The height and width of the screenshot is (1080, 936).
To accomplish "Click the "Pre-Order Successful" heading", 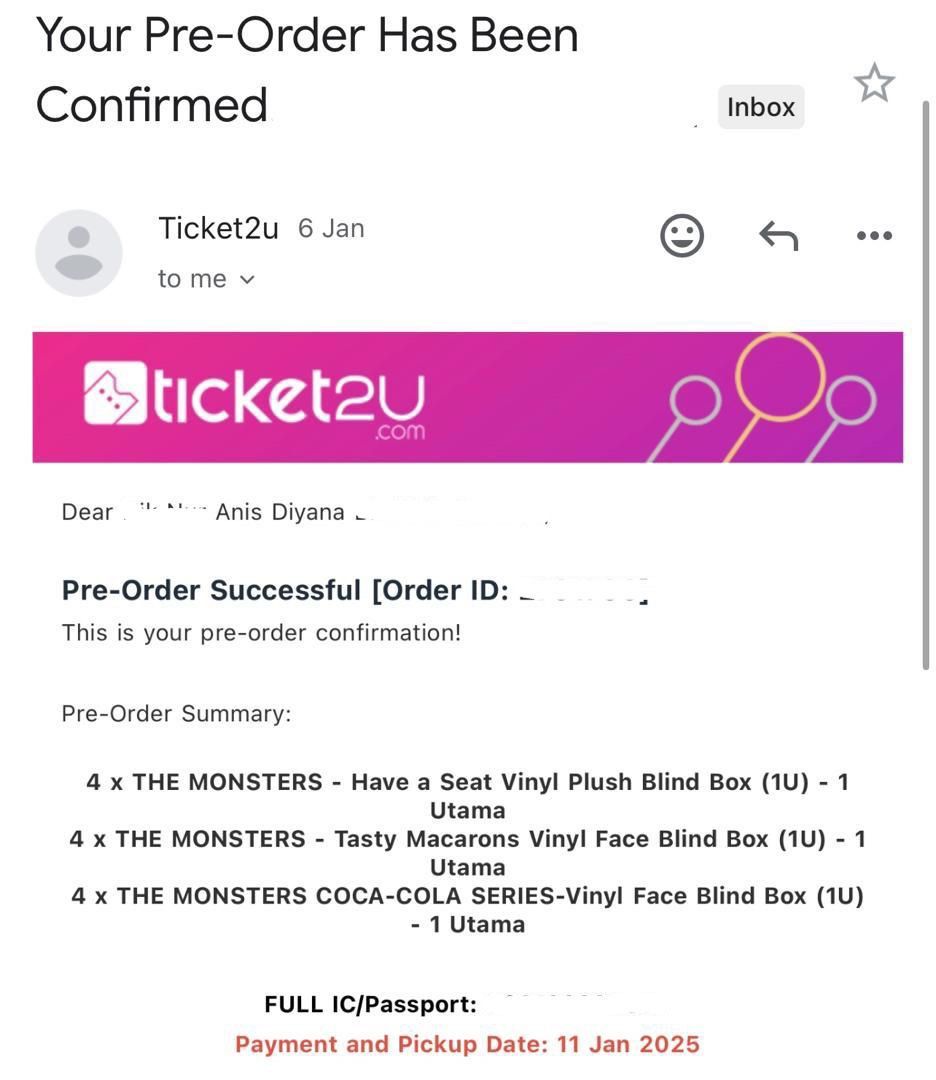I will [210, 590].
